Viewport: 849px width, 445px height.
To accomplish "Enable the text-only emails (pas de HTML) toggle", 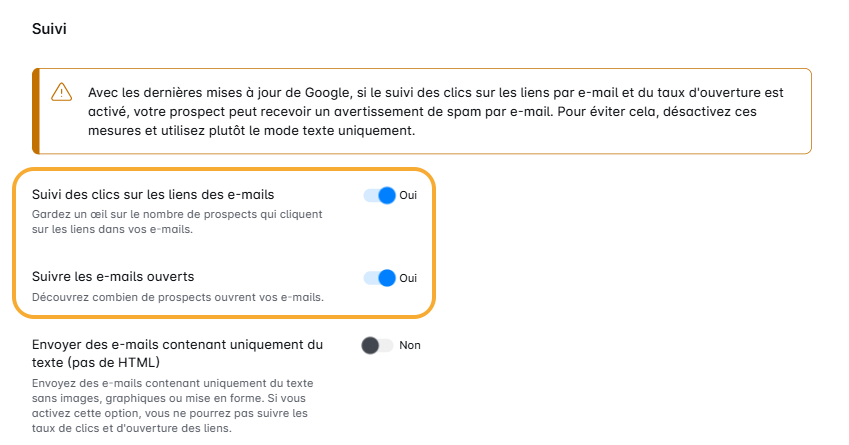I will [x=377, y=345].
